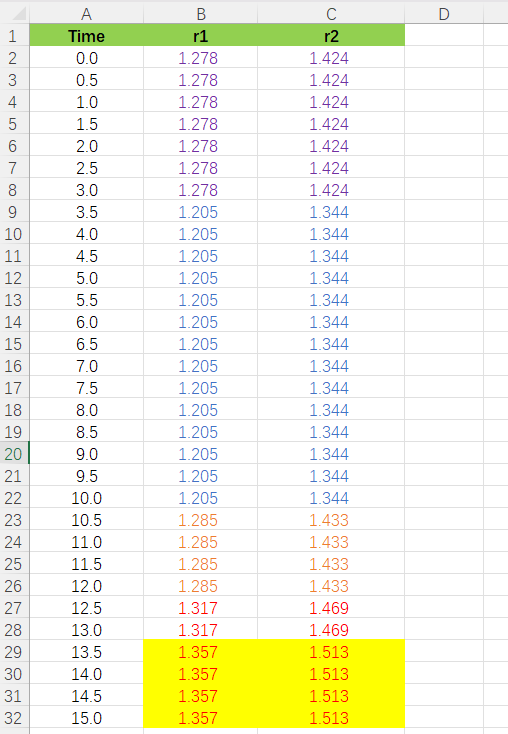This screenshot has width=508, height=734.
Task: Click r1 value 1.278 in row 8
Action: 200,190
